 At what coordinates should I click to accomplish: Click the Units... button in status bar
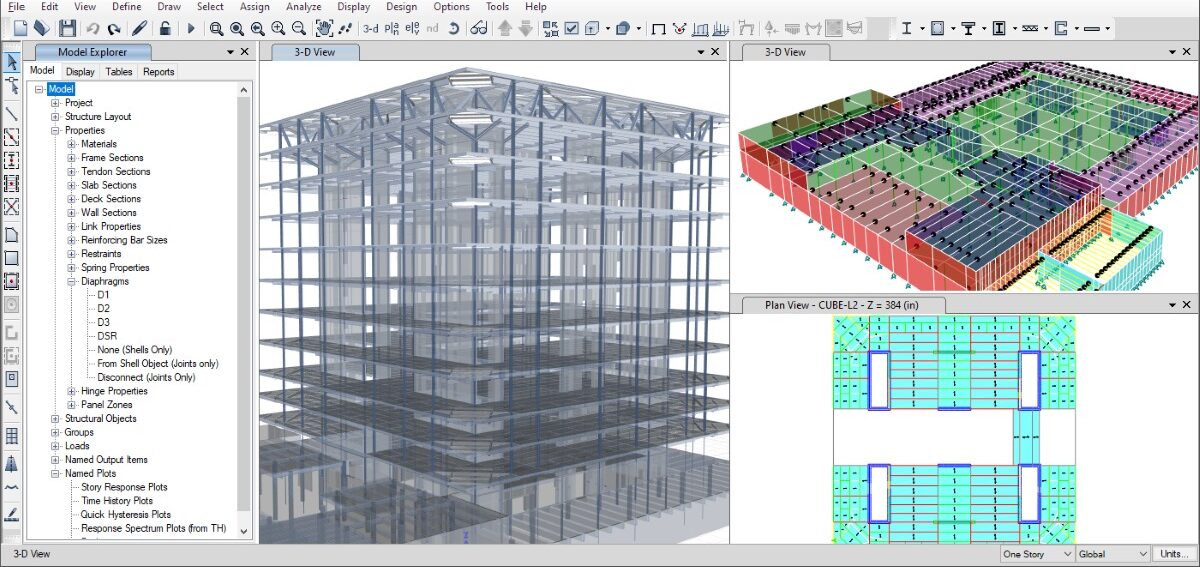[1174, 554]
